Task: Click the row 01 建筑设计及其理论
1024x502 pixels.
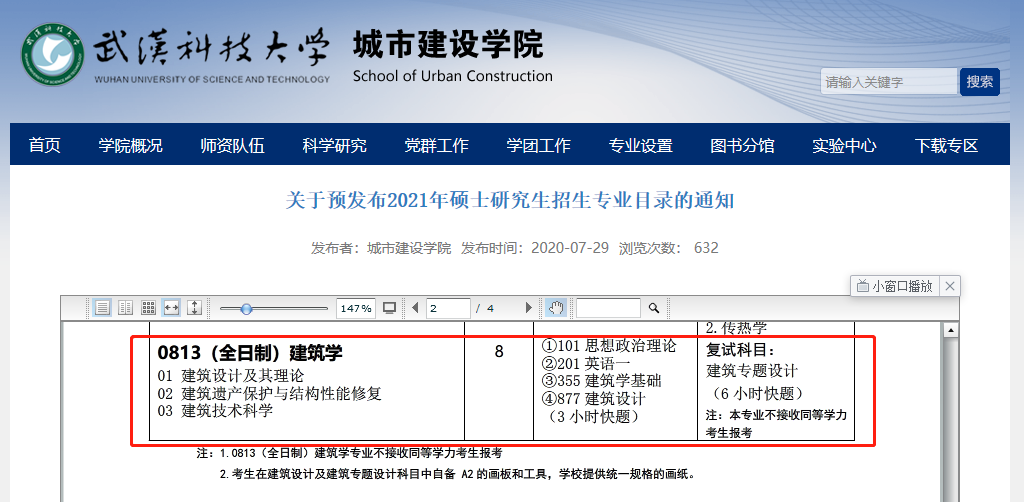Action: click(231, 376)
